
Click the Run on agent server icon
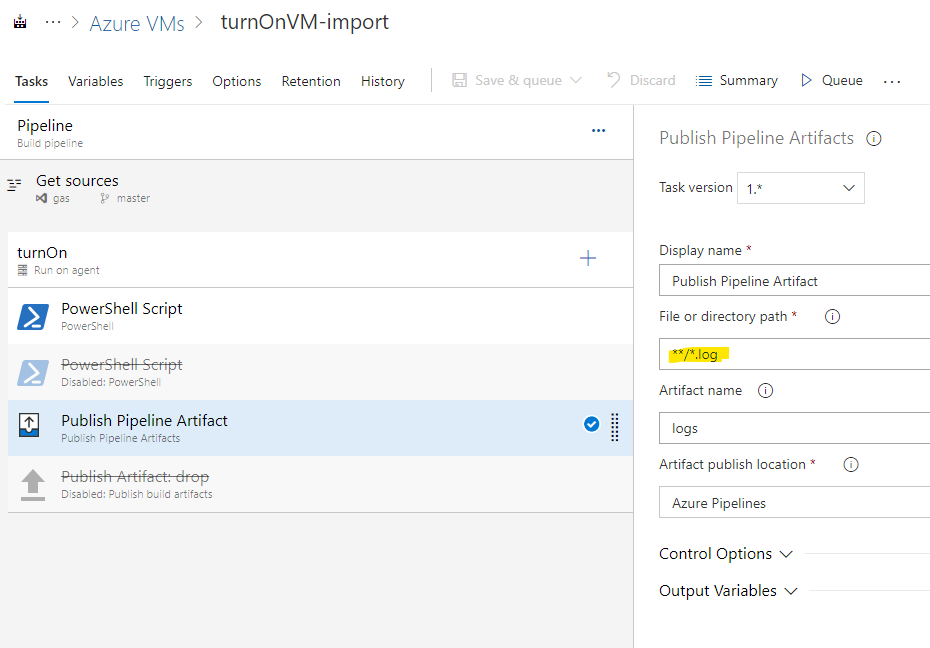[x=23, y=270]
